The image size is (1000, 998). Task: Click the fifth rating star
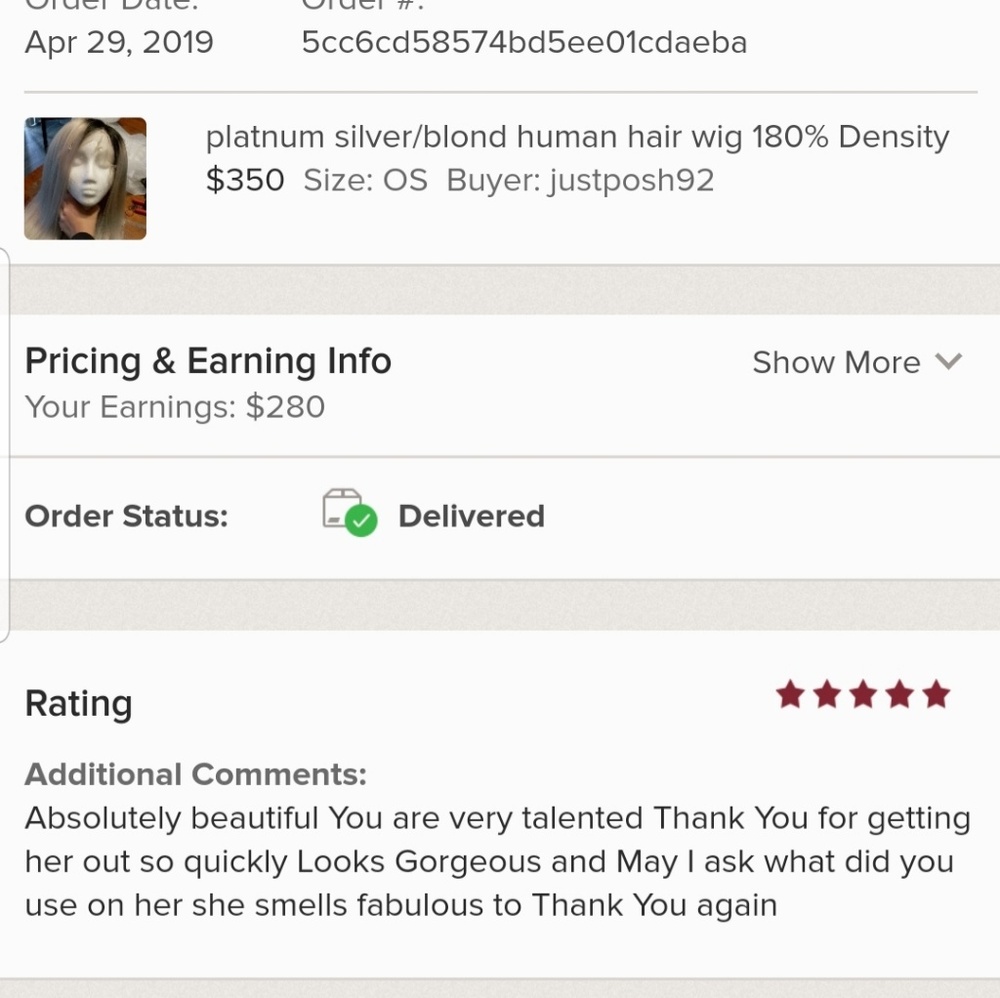click(x=936, y=694)
